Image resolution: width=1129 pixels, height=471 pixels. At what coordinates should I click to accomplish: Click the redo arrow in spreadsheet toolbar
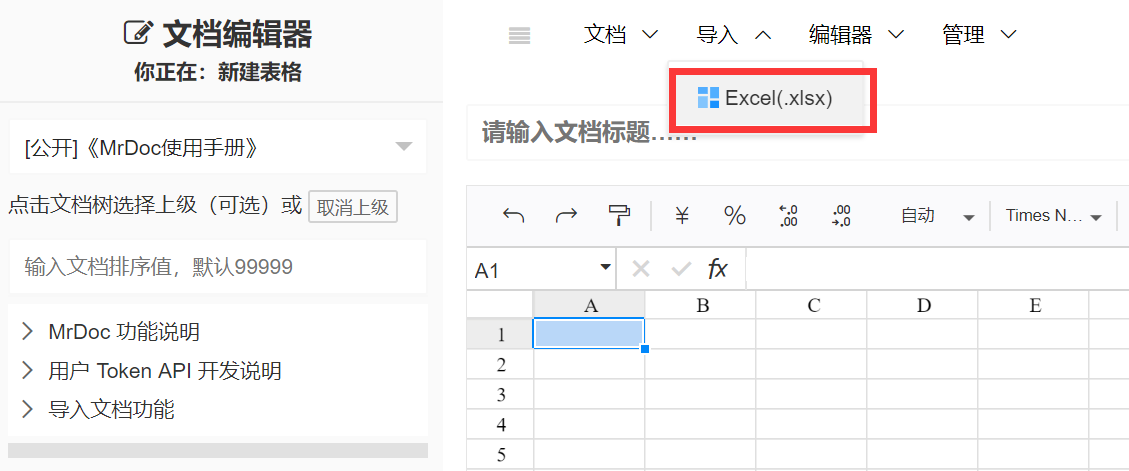[x=567, y=215]
